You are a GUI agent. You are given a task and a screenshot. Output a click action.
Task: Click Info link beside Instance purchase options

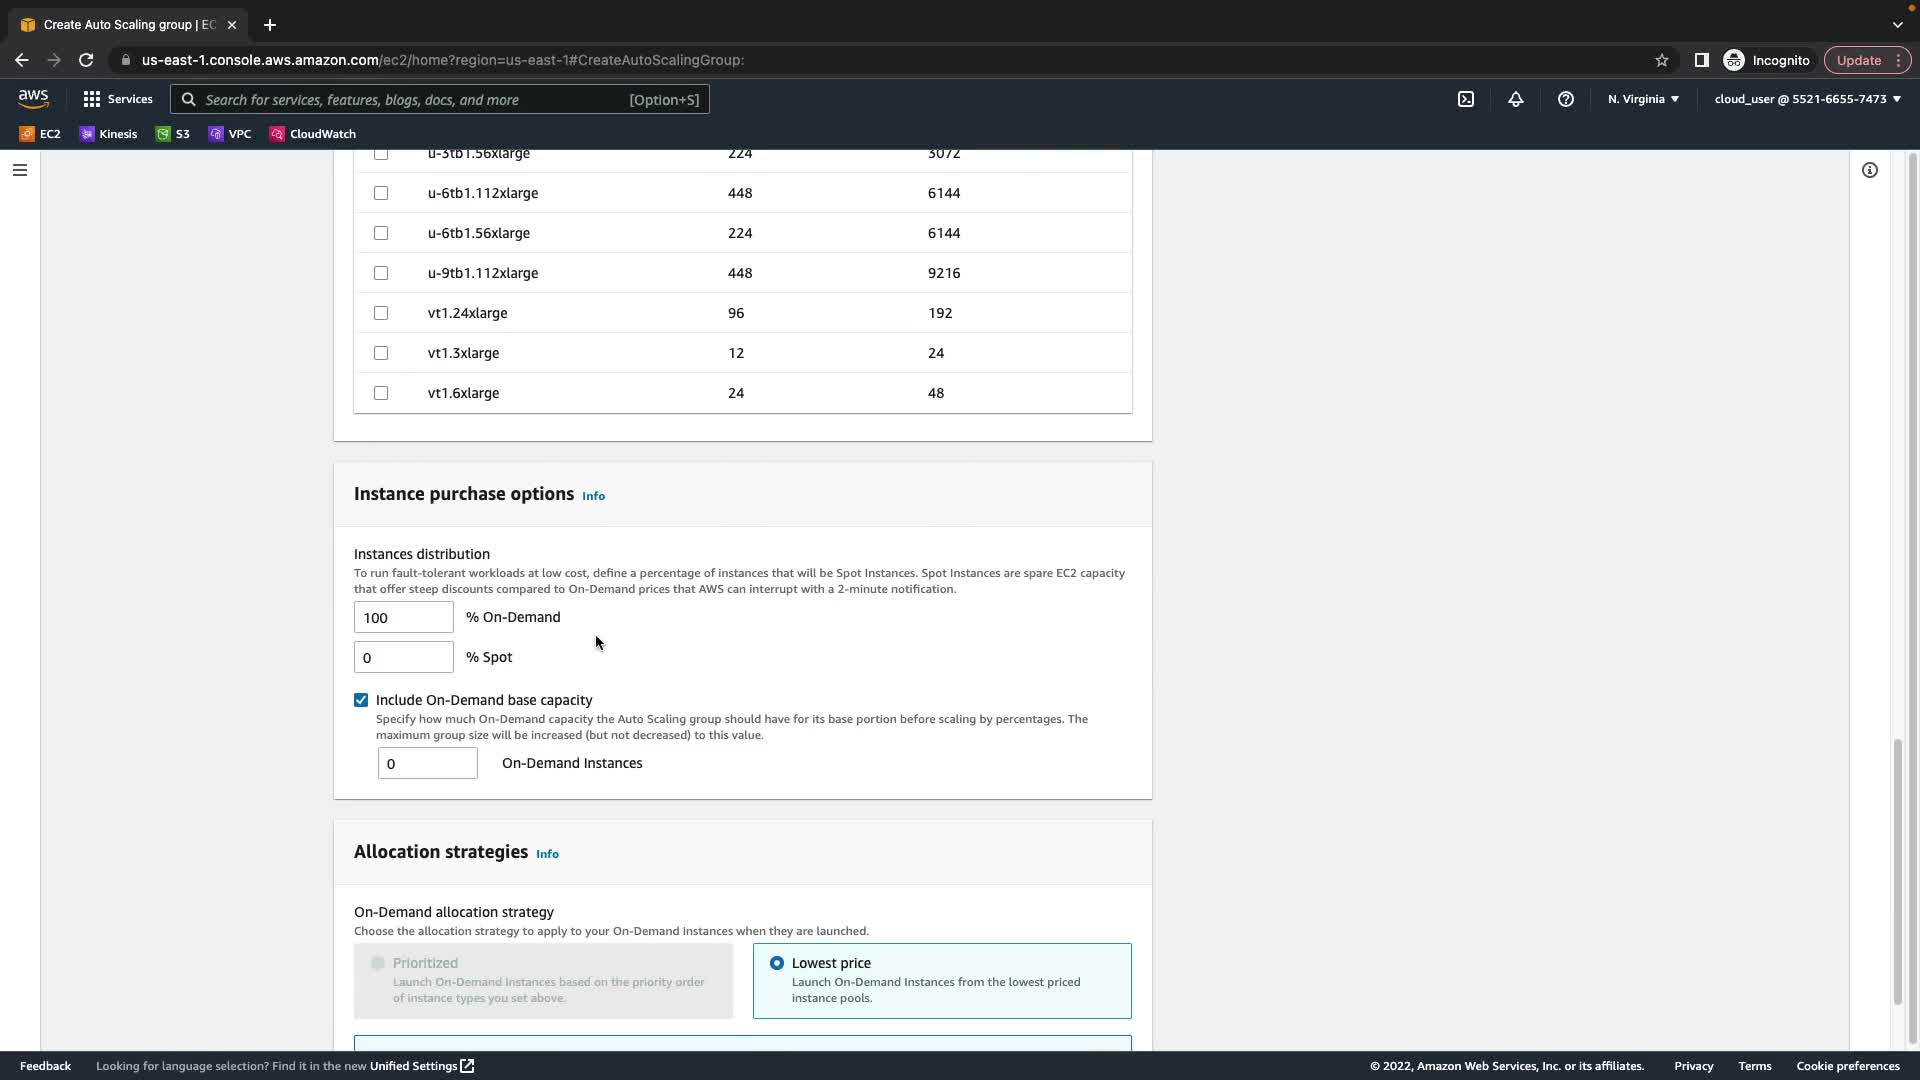point(593,496)
